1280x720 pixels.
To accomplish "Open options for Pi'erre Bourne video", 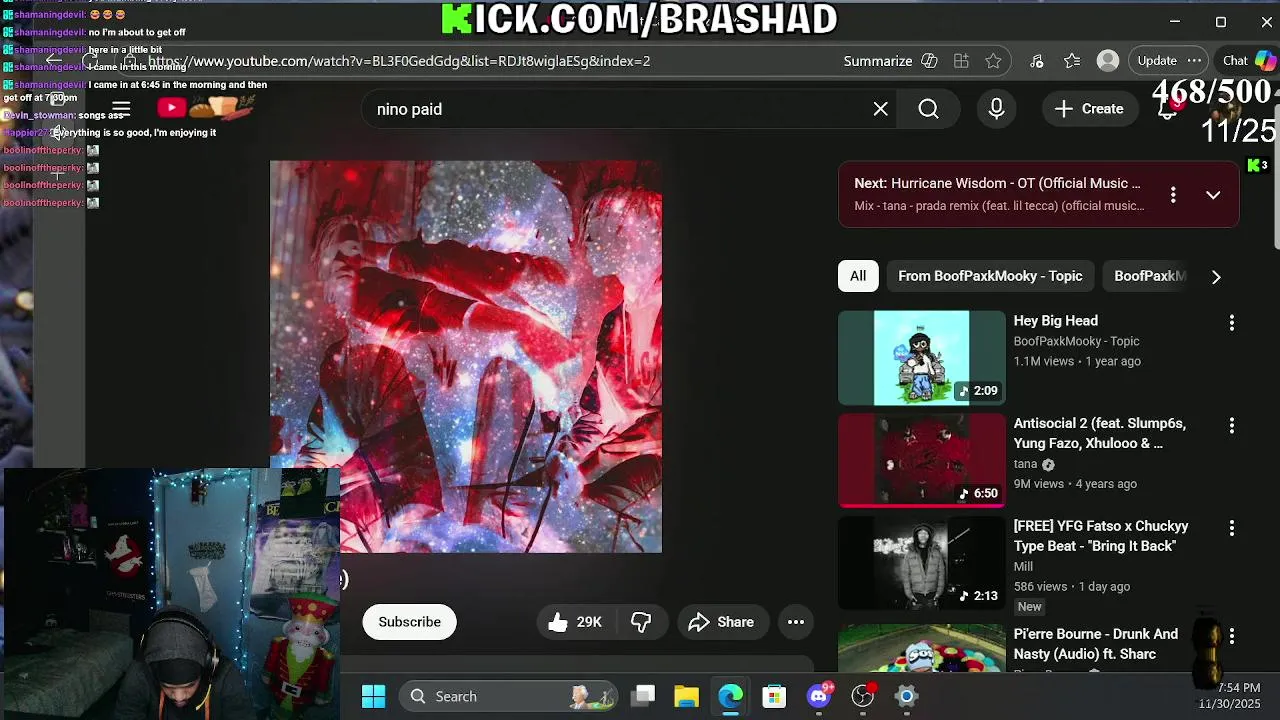I will point(1232,636).
